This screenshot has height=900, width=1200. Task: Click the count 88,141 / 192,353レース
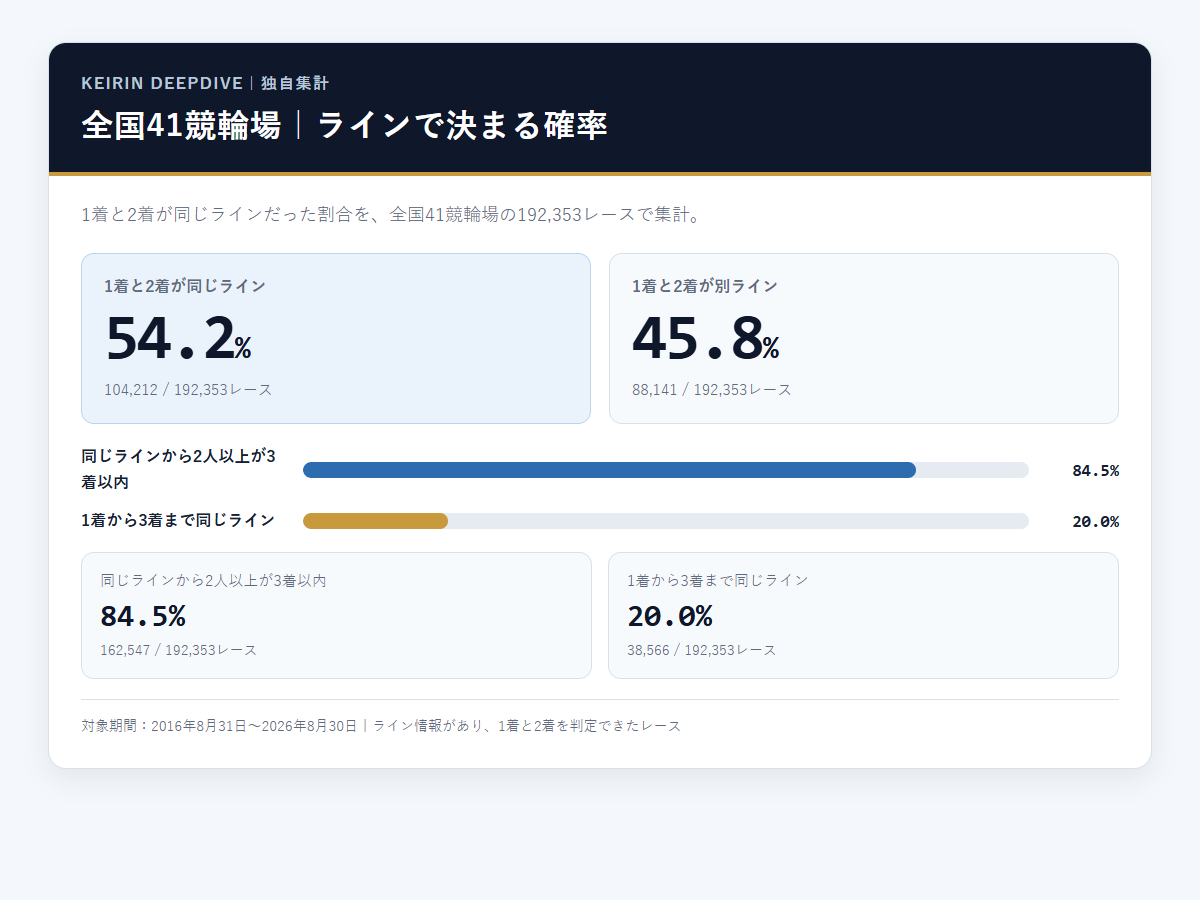tap(712, 389)
